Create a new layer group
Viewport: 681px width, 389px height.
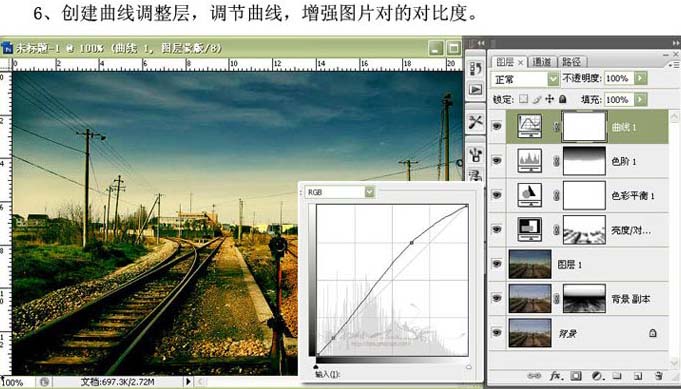617,376
